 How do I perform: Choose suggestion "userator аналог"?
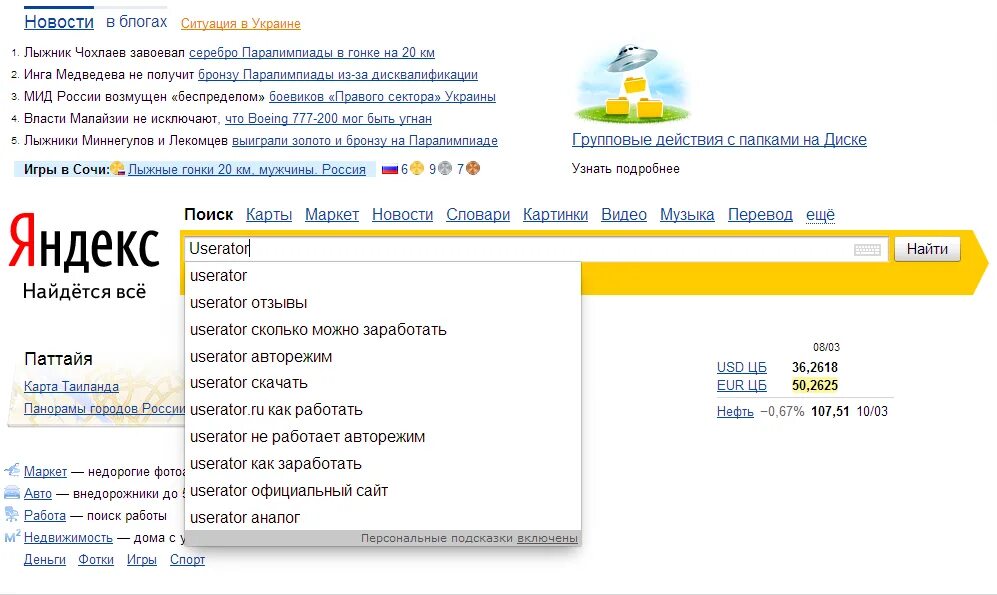click(383, 517)
